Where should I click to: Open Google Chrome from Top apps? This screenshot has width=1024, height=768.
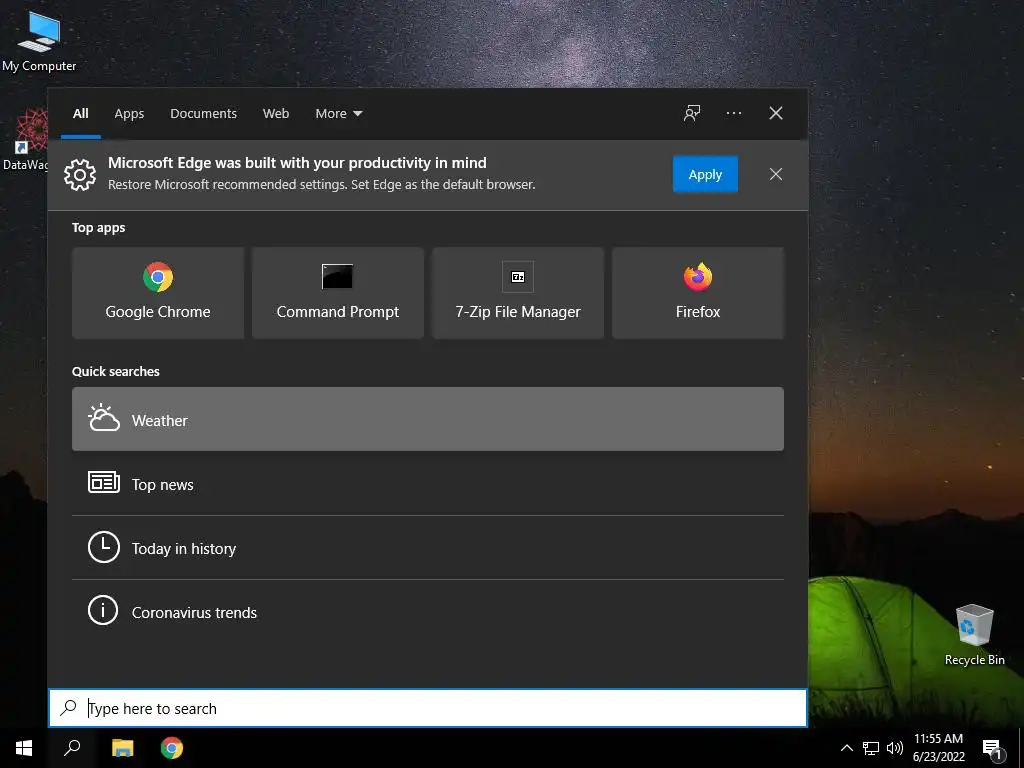pyautogui.click(x=158, y=293)
